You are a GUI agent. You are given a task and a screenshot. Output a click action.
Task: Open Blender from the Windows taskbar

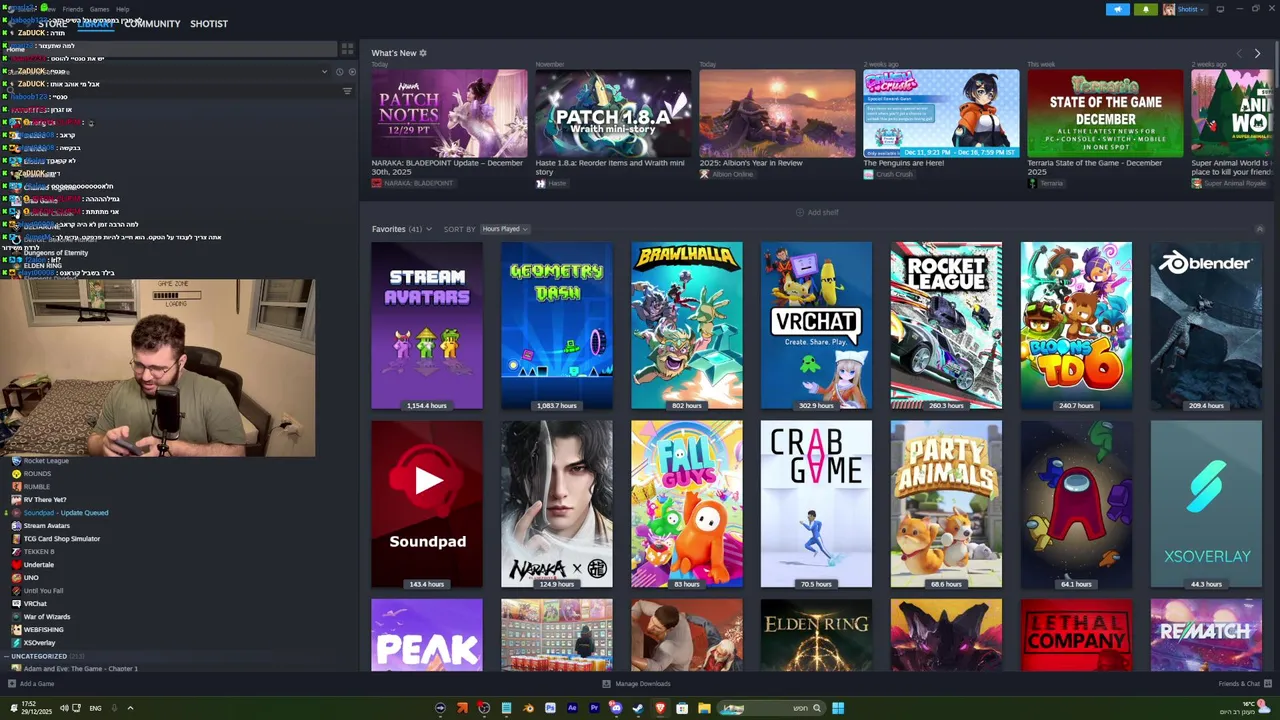528,708
